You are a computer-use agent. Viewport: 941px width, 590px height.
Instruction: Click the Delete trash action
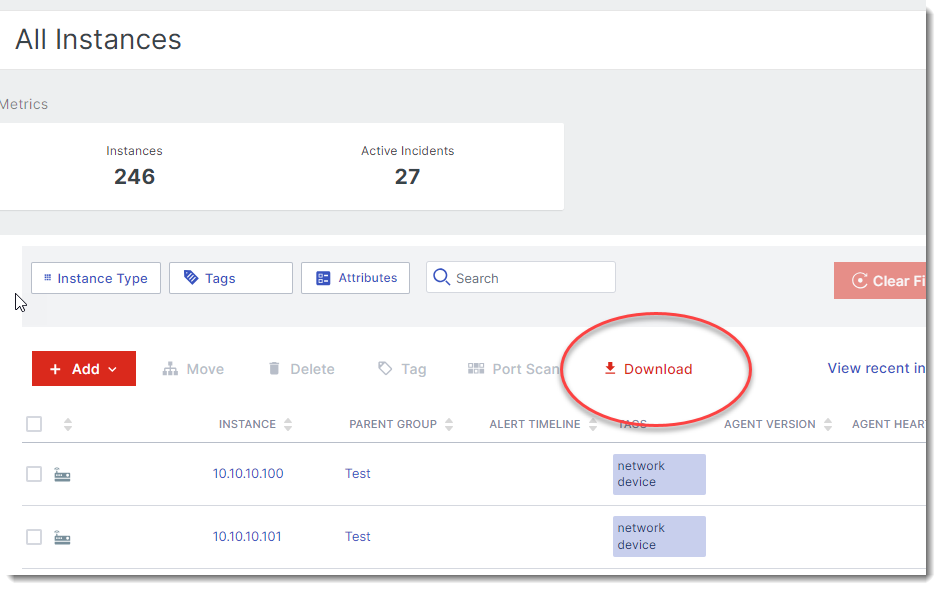pos(301,369)
